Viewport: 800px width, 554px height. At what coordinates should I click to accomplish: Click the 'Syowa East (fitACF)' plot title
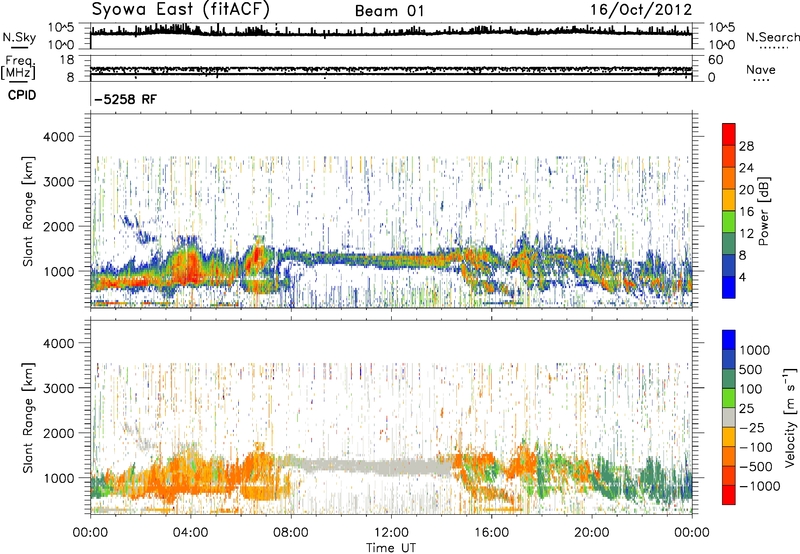click(x=180, y=10)
